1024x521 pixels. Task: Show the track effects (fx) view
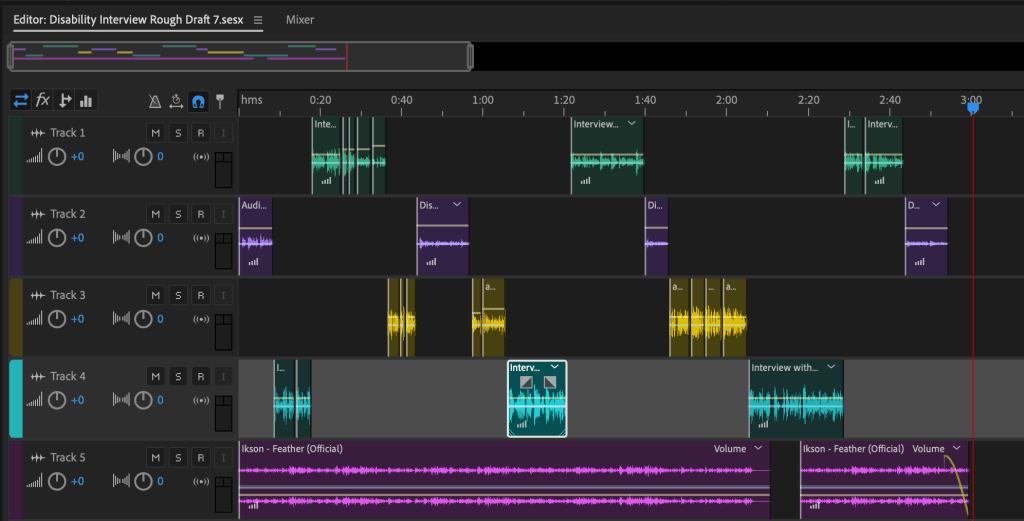pos(43,100)
